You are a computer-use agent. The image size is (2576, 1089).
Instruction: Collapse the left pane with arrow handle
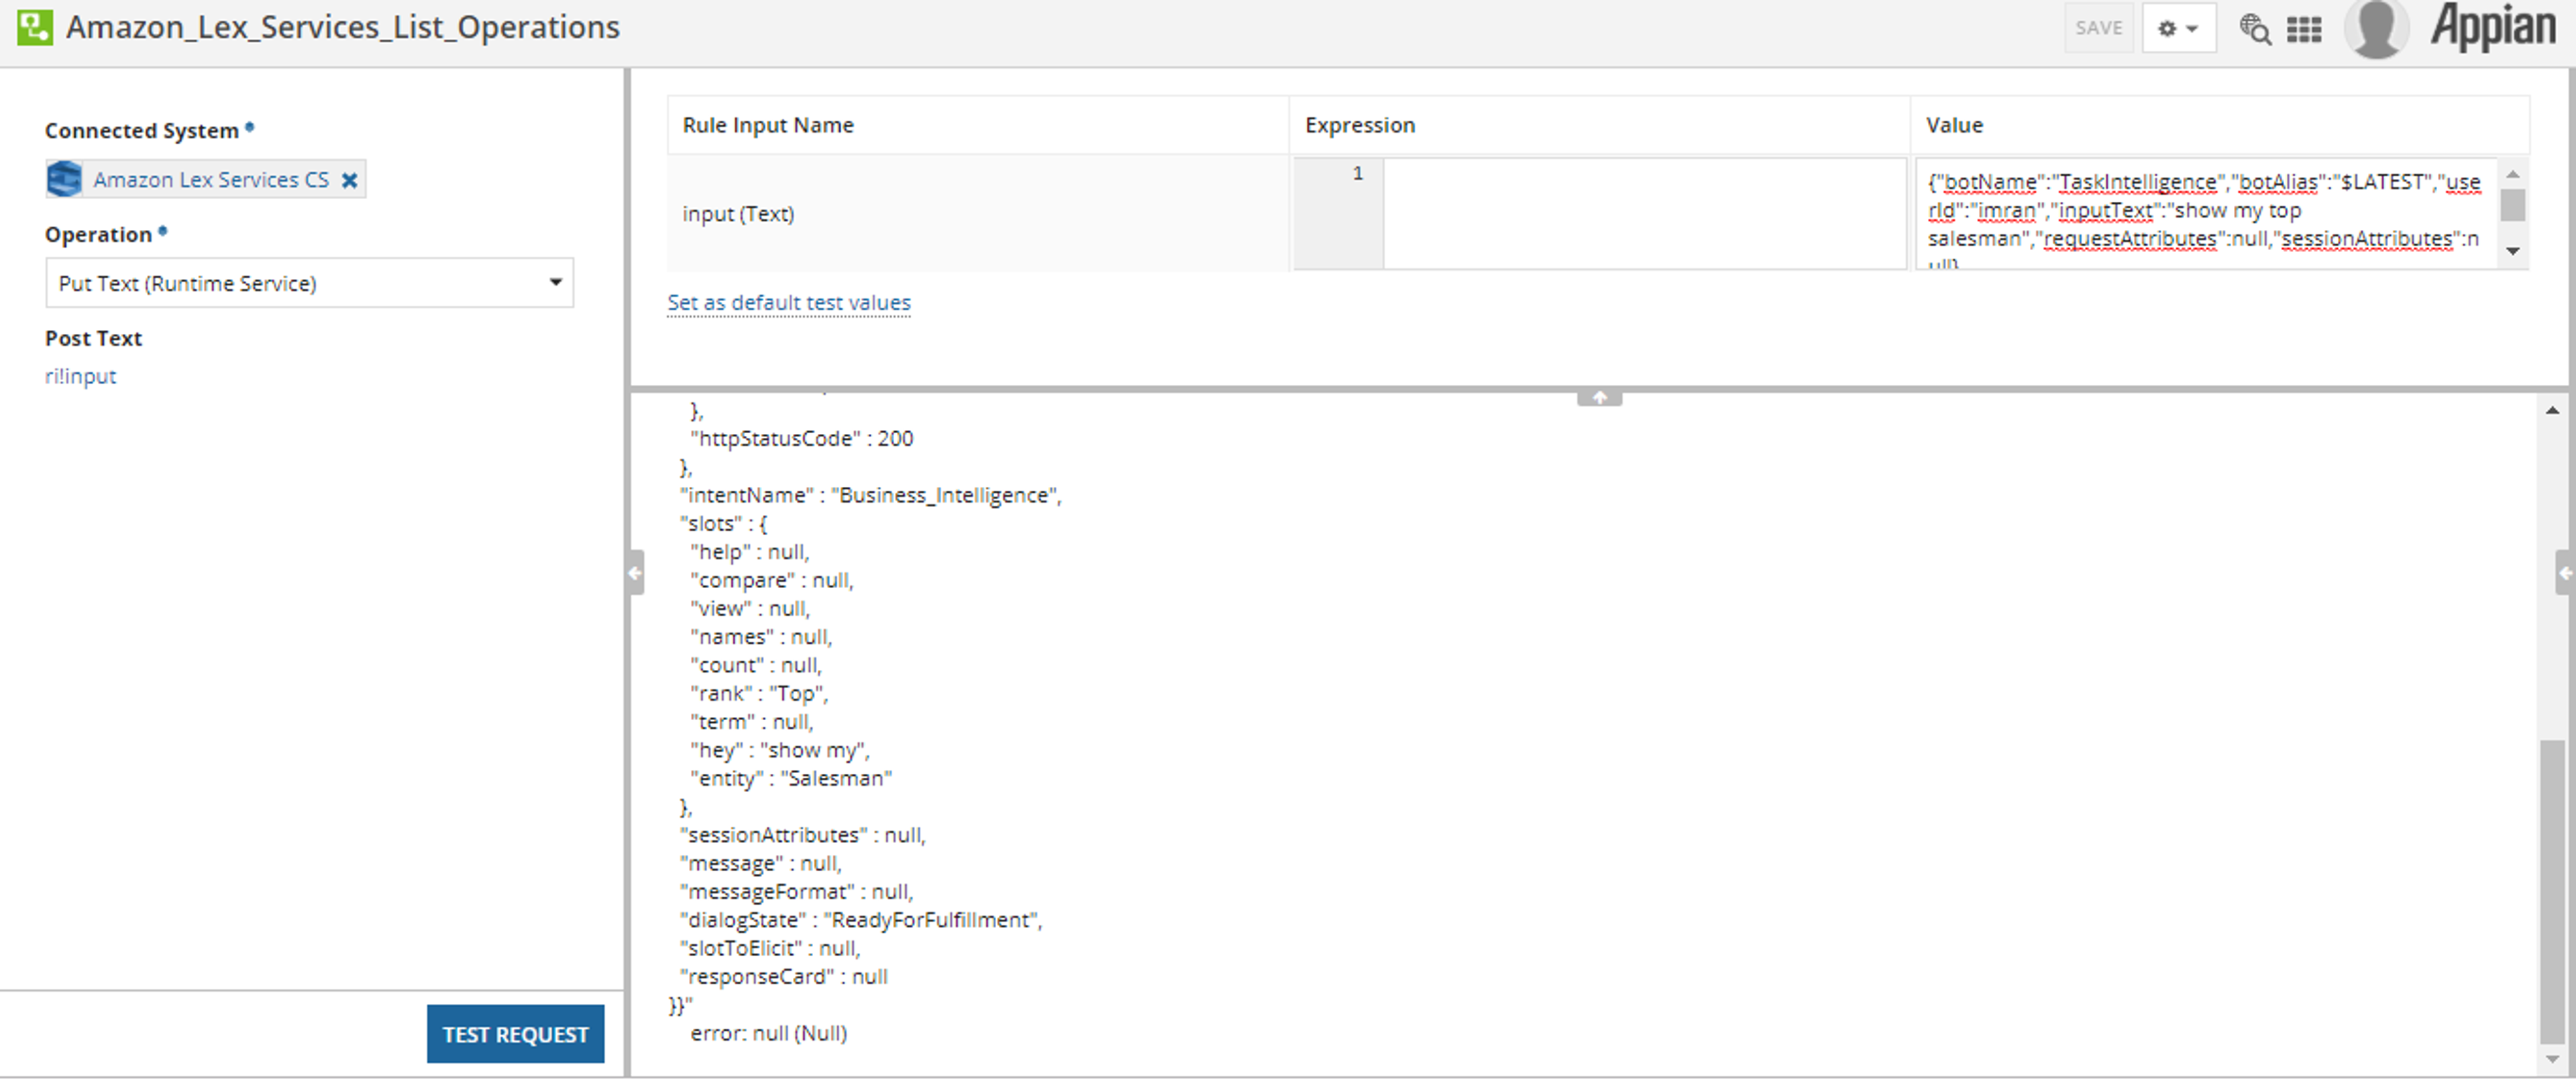tap(635, 573)
